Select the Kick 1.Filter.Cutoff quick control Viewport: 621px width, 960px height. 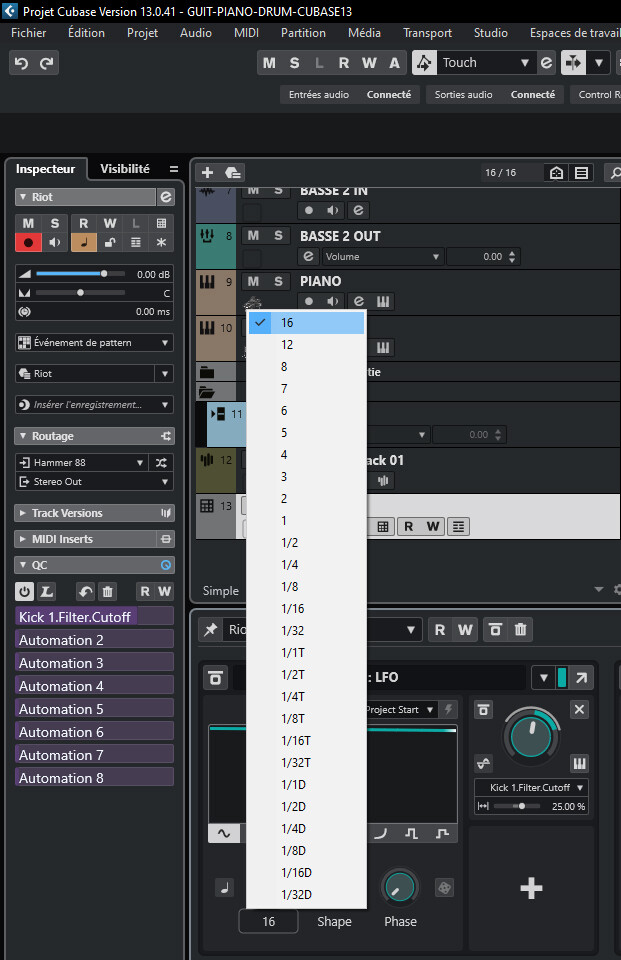(x=94, y=617)
